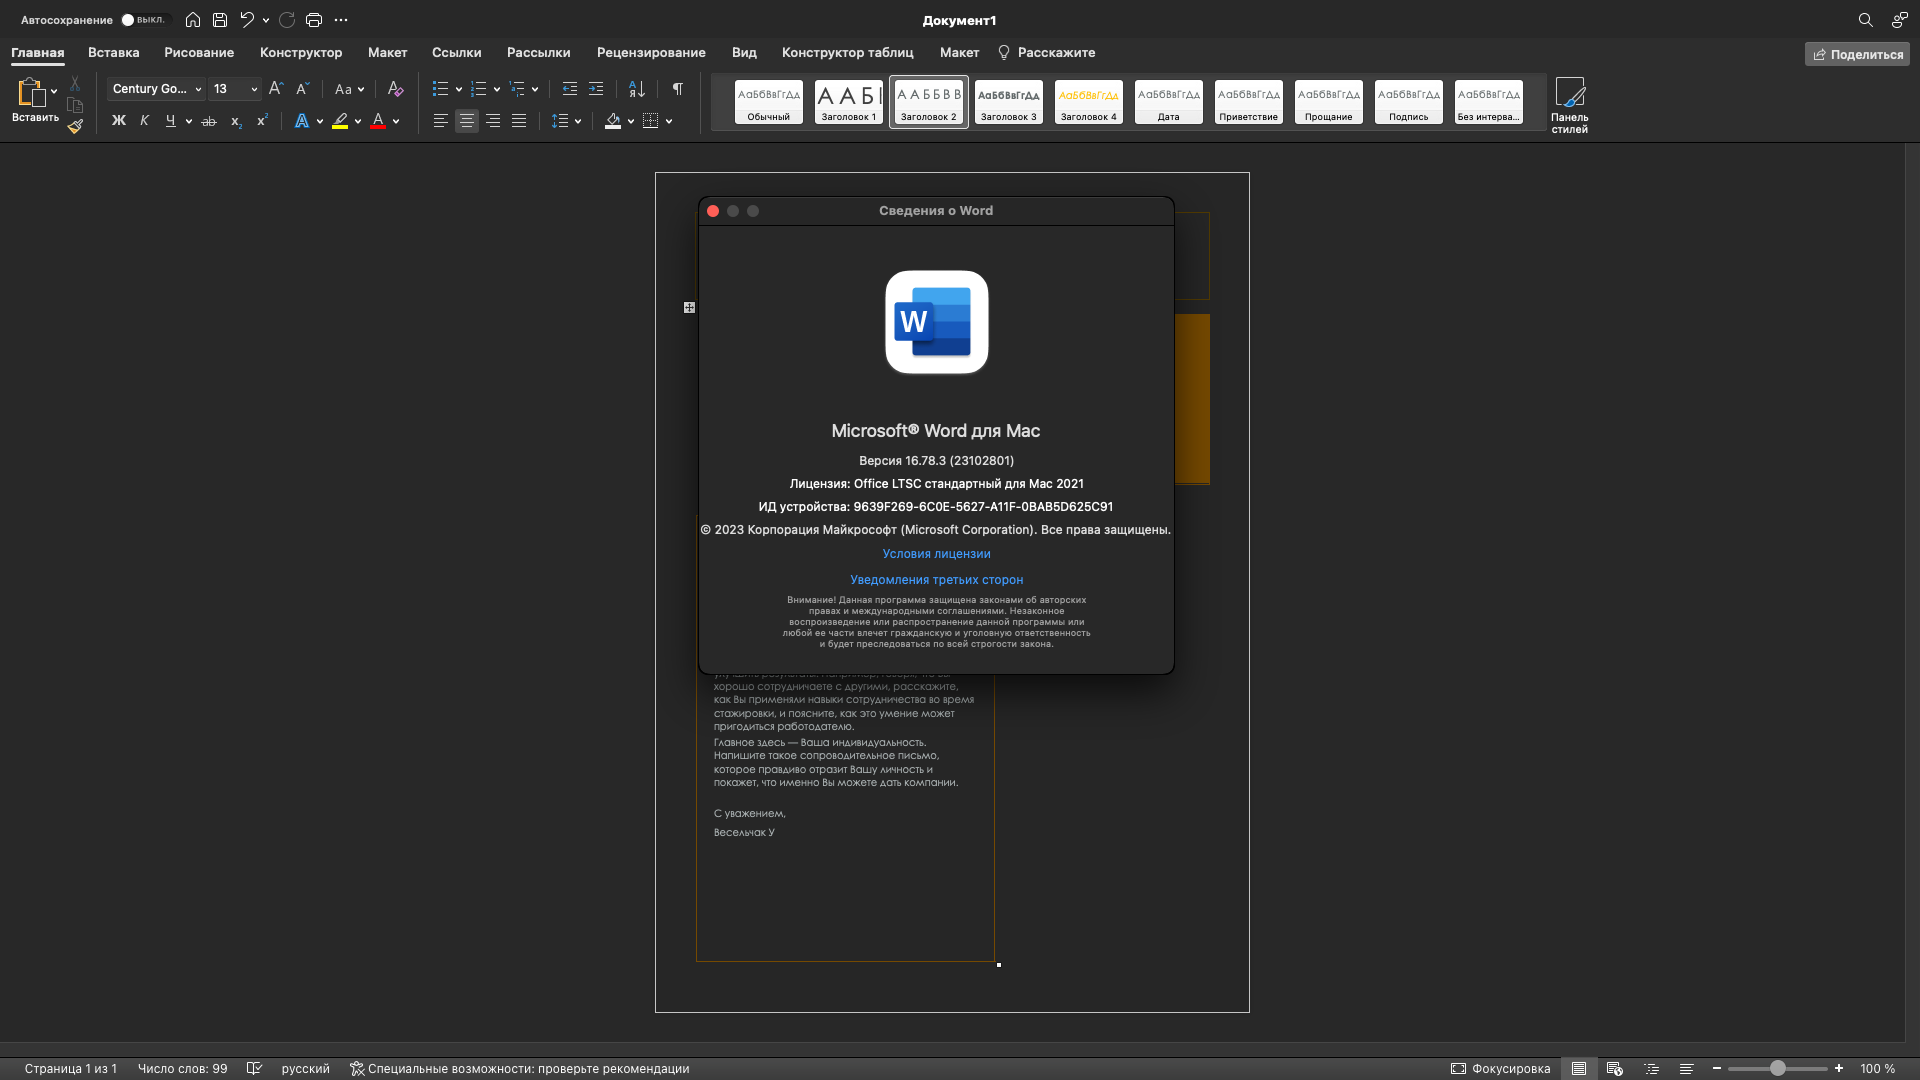Viewport: 1920px width, 1080px height.
Task: Open the spelling check icon in status bar
Action: point(254,1068)
